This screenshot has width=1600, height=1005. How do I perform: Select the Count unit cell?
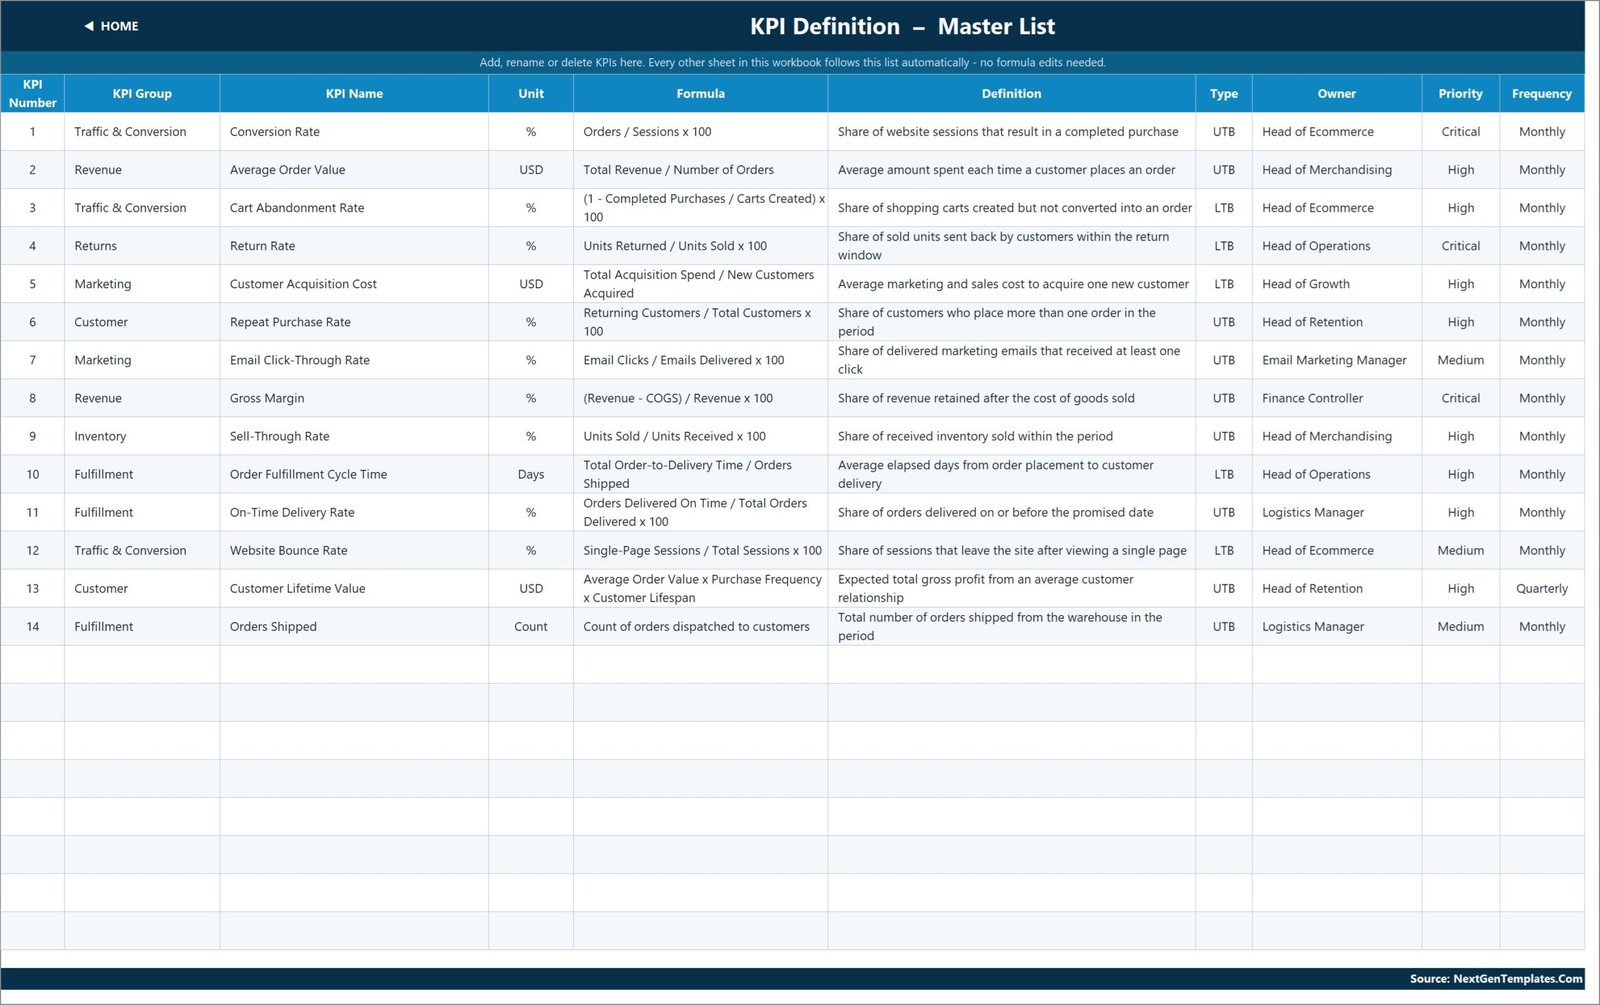[x=531, y=626]
